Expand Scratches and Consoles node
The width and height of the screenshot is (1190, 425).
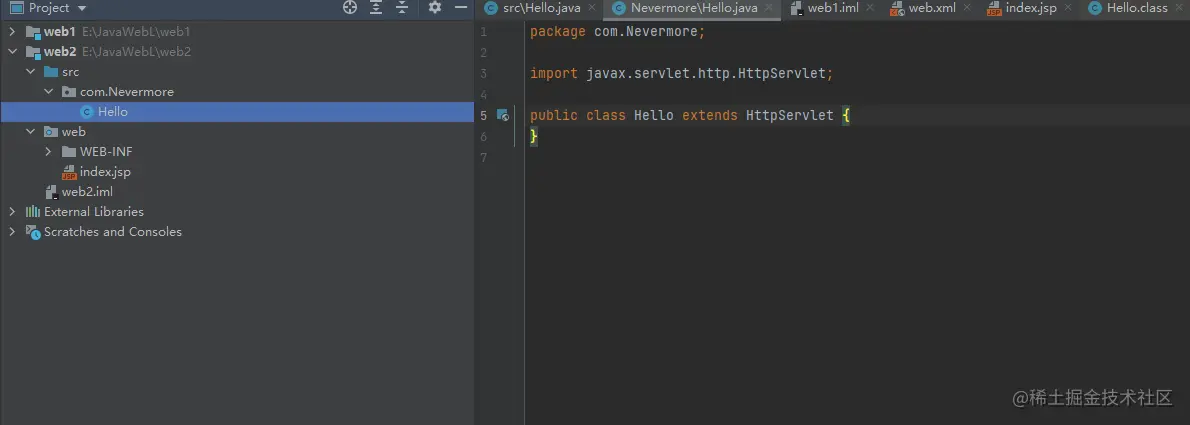pyautogui.click(x=12, y=231)
